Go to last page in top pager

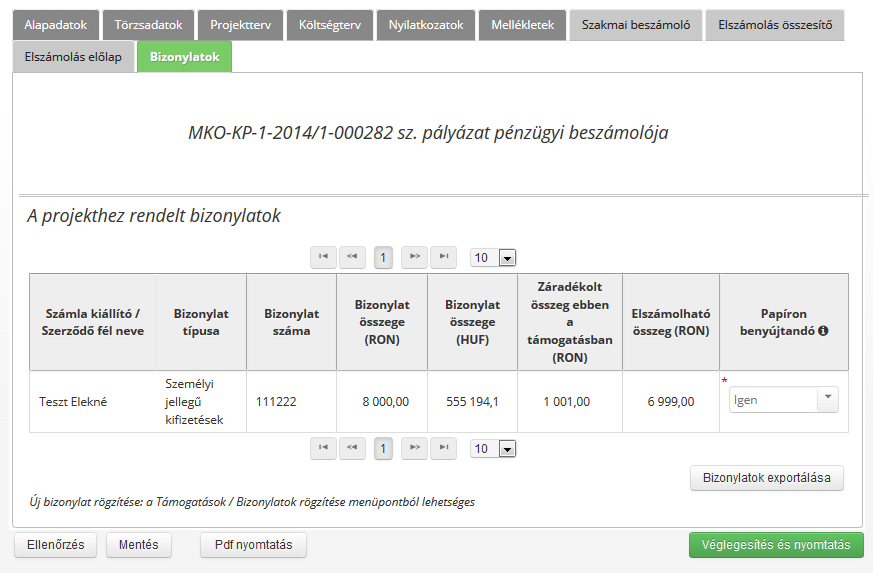[444, 257]
